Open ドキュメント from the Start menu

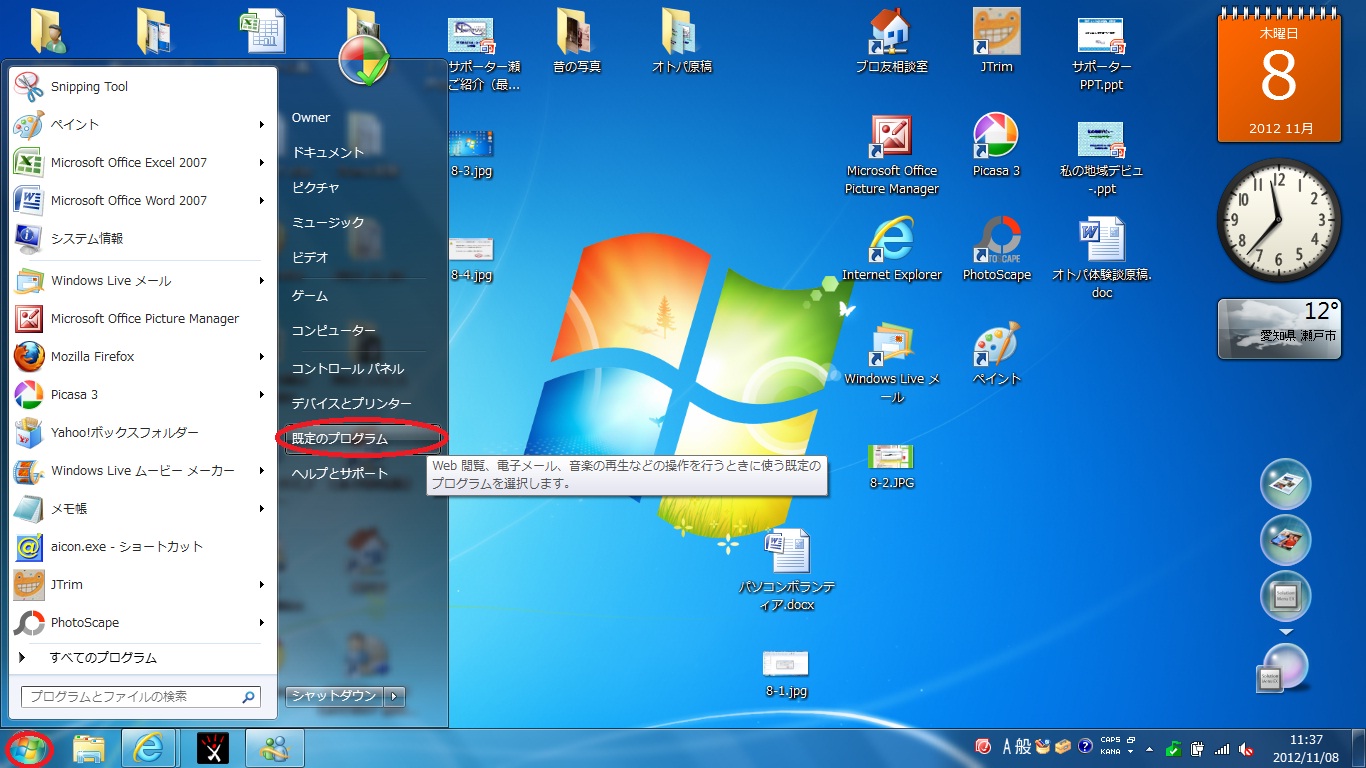[360, 152]
